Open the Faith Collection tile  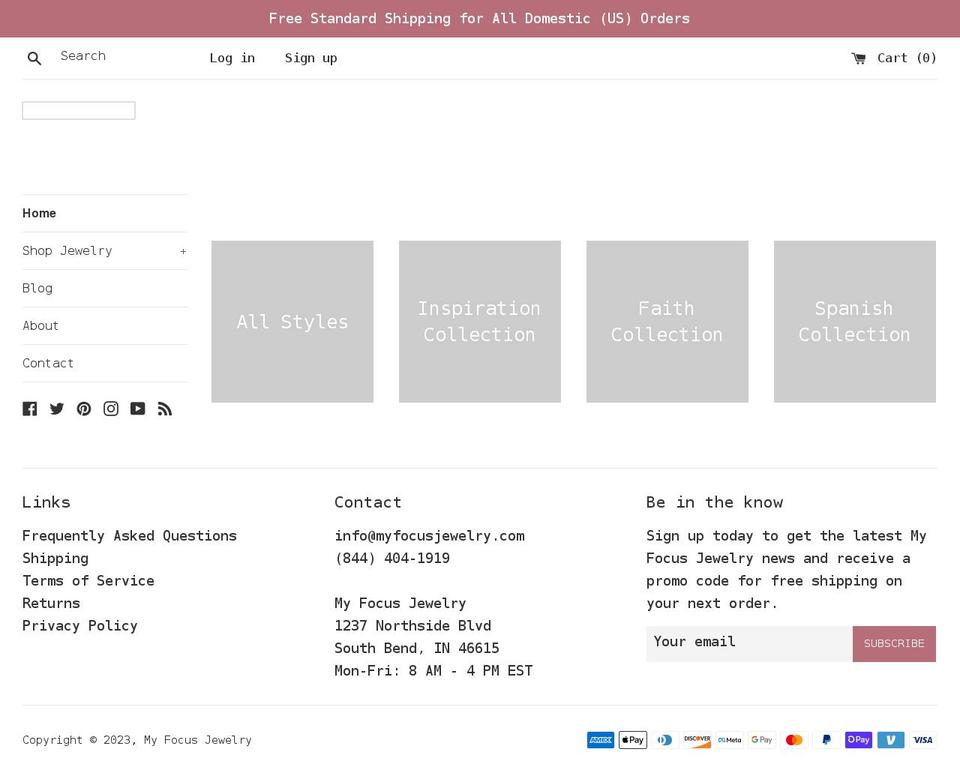667,322
